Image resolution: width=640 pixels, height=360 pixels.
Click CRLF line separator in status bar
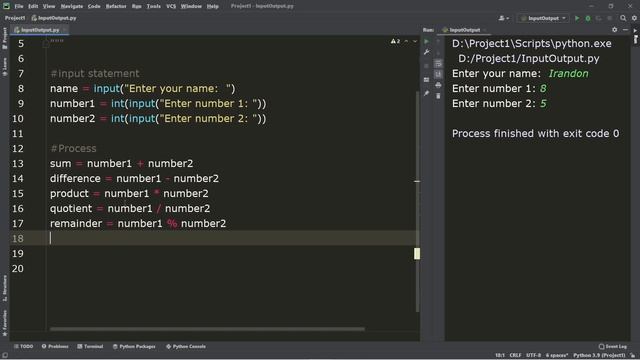515,356
